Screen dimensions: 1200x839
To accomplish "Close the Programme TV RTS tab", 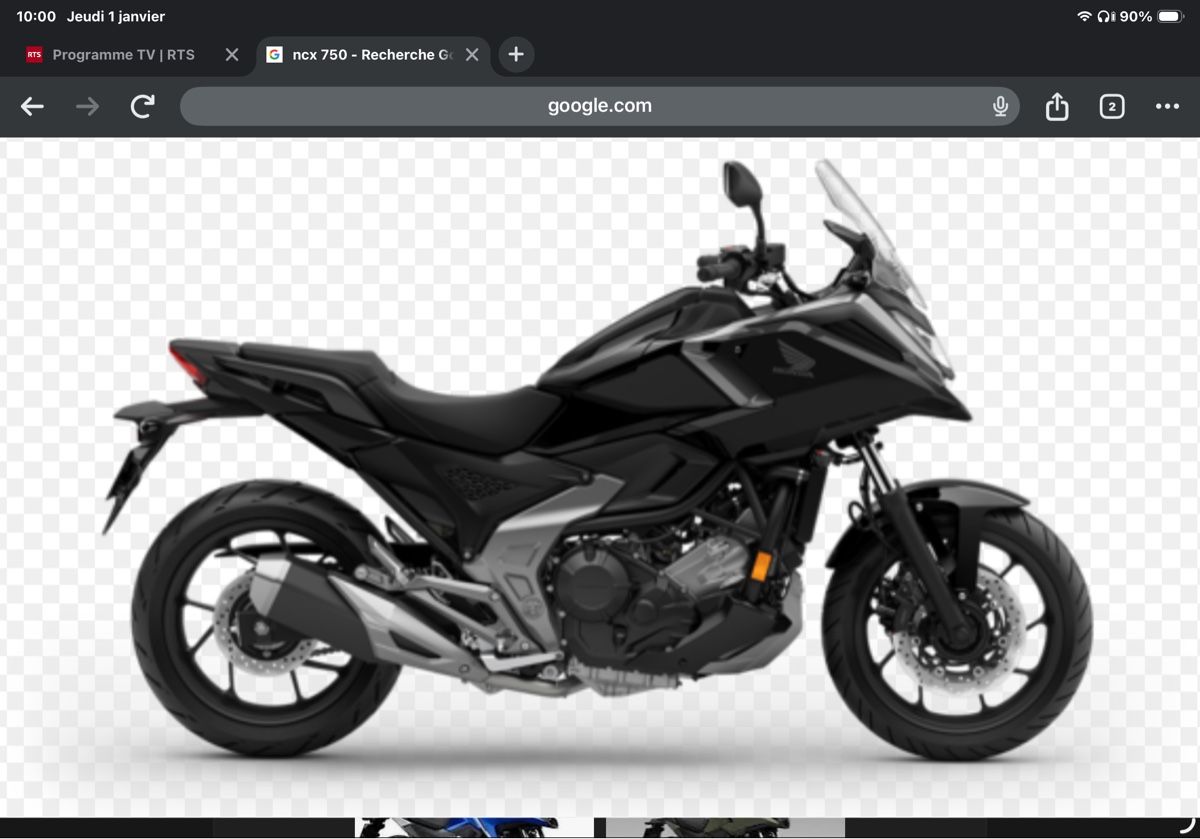I will tap(232, 55).
